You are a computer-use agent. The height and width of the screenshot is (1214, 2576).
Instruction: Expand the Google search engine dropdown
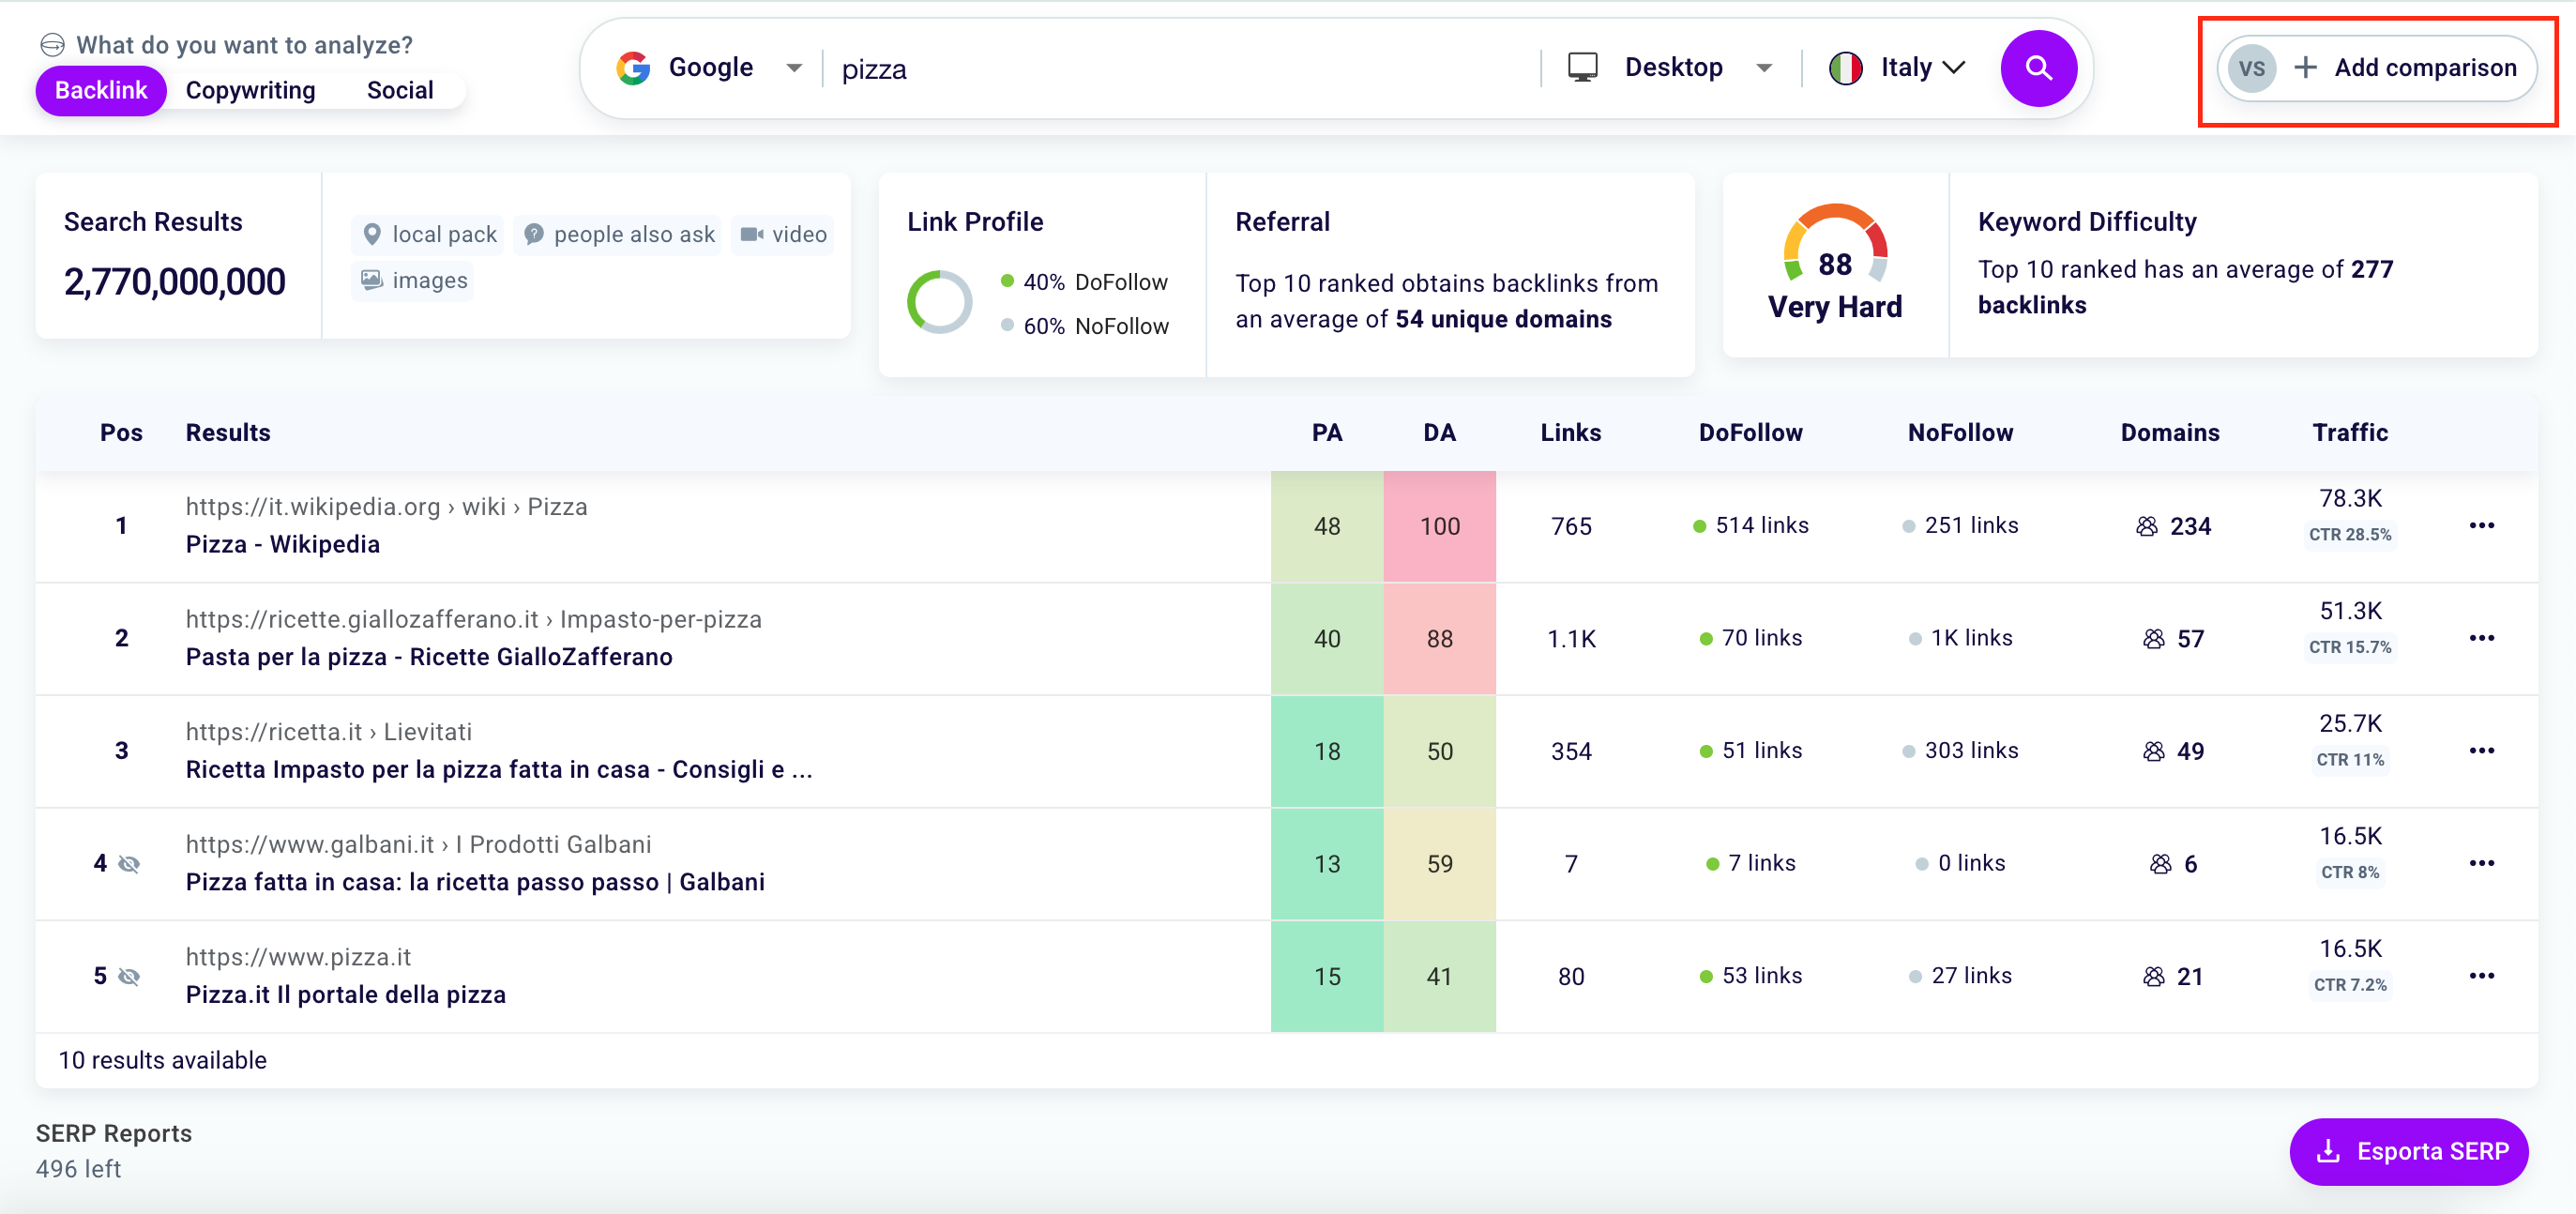[794, 68]
